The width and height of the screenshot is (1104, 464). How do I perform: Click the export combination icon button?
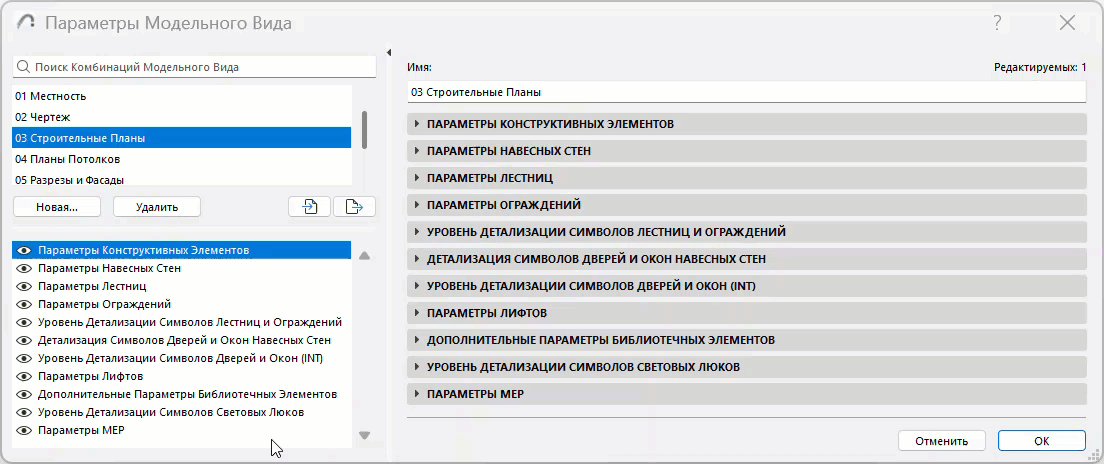354,206
